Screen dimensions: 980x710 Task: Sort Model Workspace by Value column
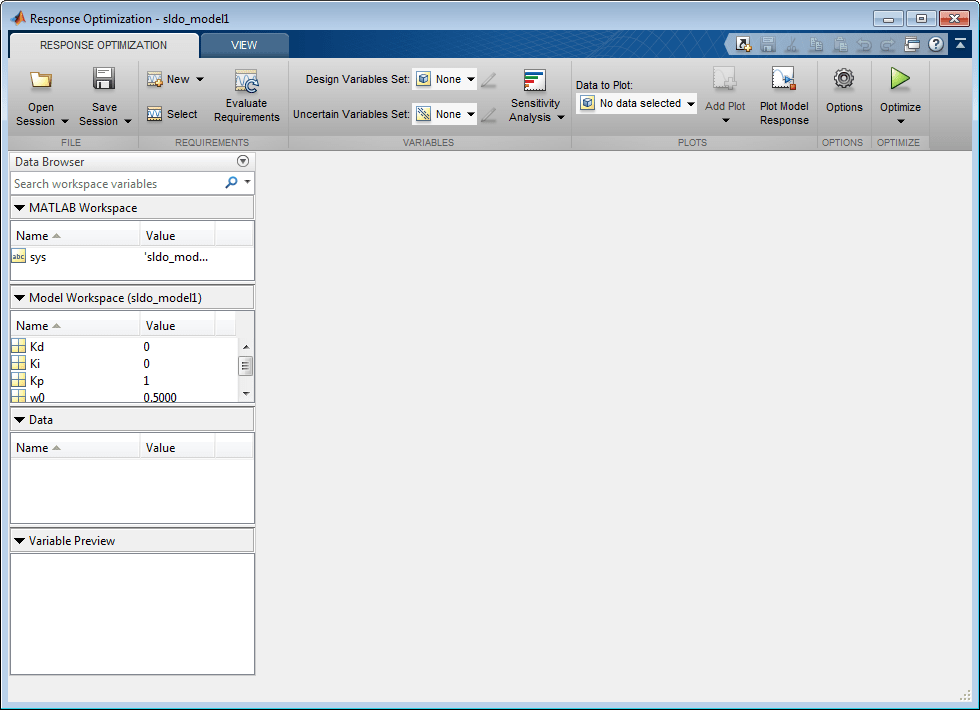[178, 326]
